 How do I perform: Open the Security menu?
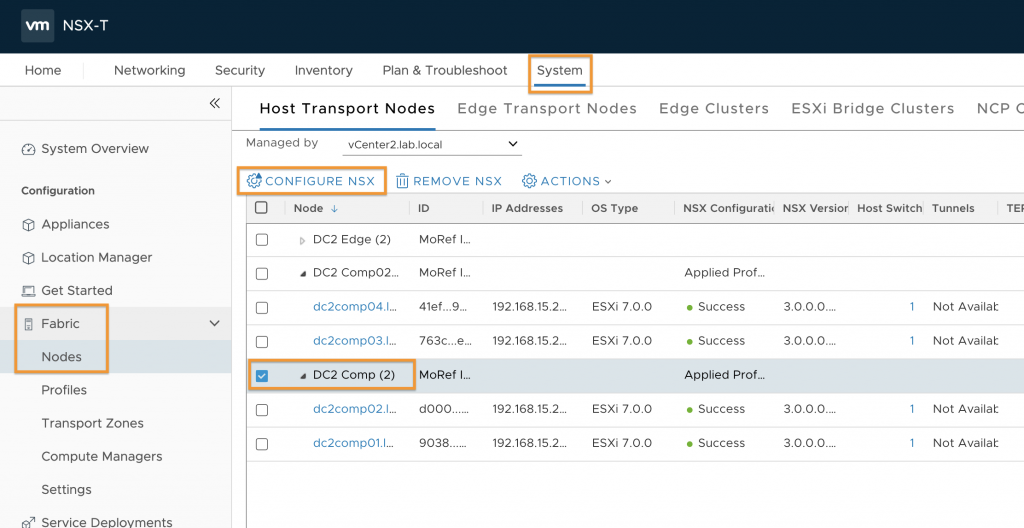[240, 71]
